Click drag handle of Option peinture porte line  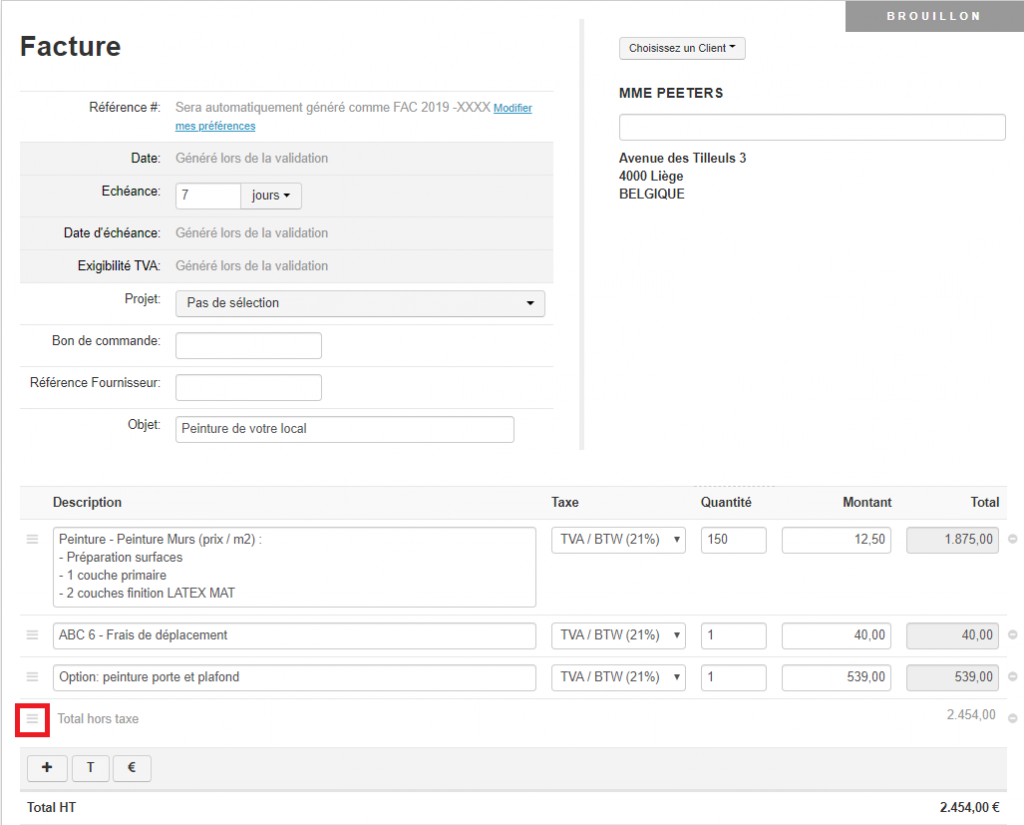(32, 677)
